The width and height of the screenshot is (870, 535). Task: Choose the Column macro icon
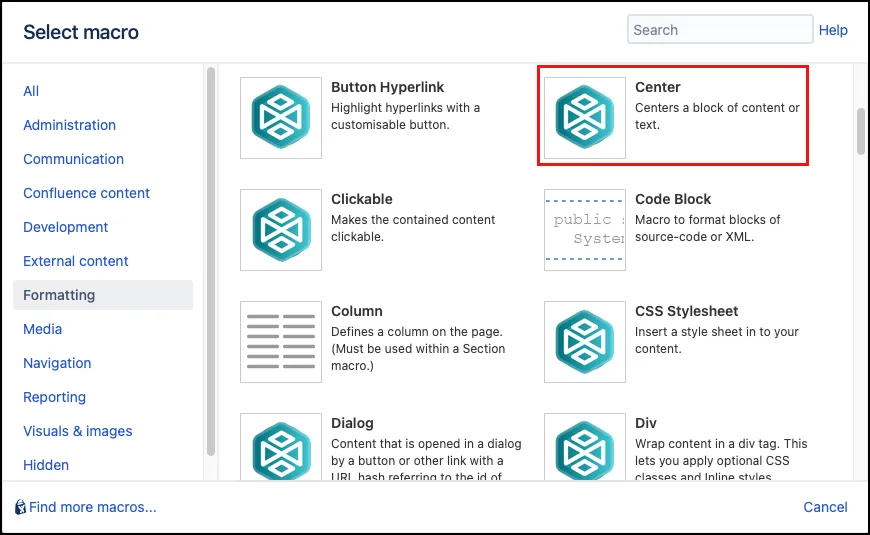tap(281, 342)
